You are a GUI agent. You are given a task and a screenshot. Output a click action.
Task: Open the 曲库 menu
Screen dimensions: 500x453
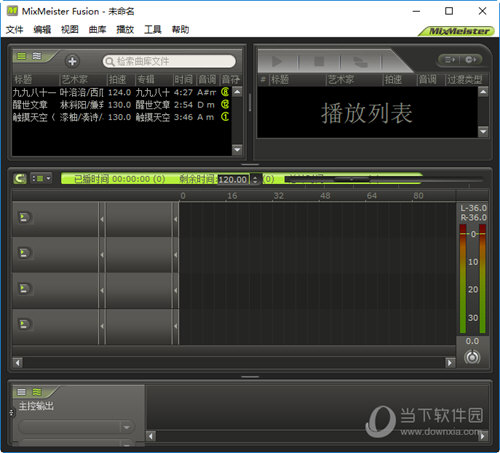click(97, 30)
